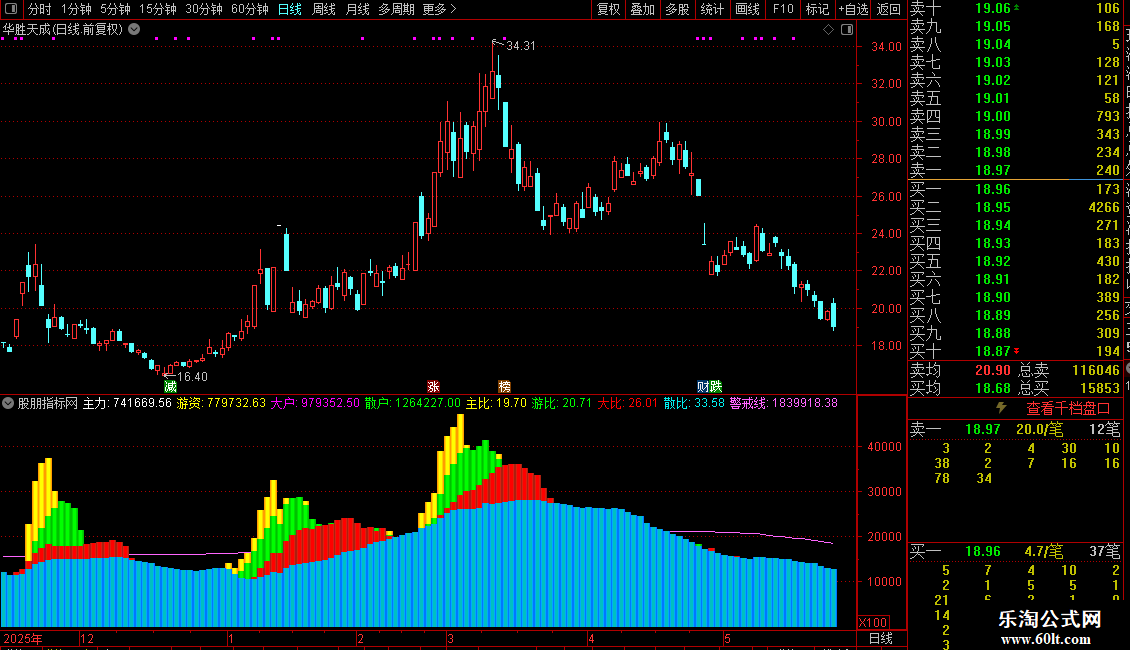Click the 卖均 value 20.90
The image size is (1130, 650).
point(992,370)
